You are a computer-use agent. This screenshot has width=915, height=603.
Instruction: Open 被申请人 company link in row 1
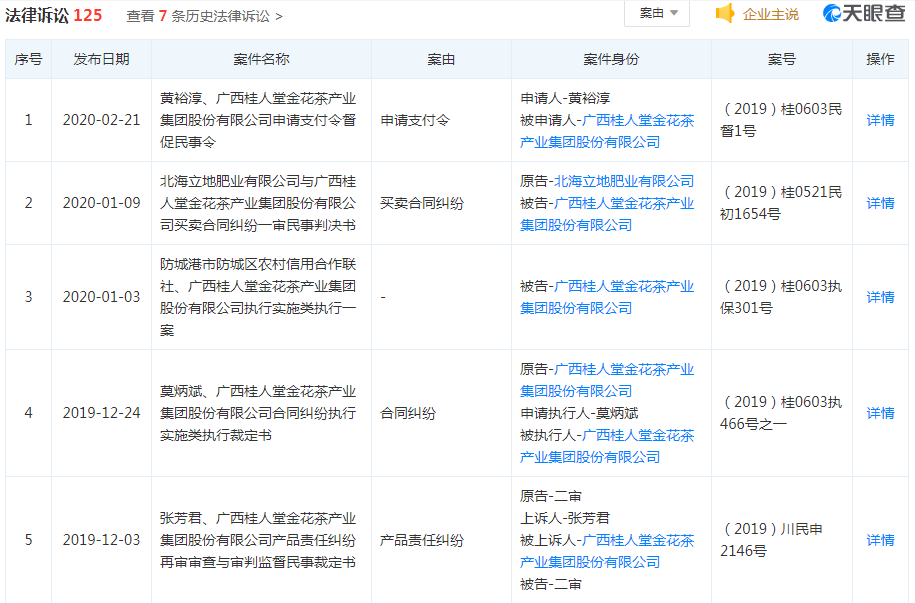[607, 131]
